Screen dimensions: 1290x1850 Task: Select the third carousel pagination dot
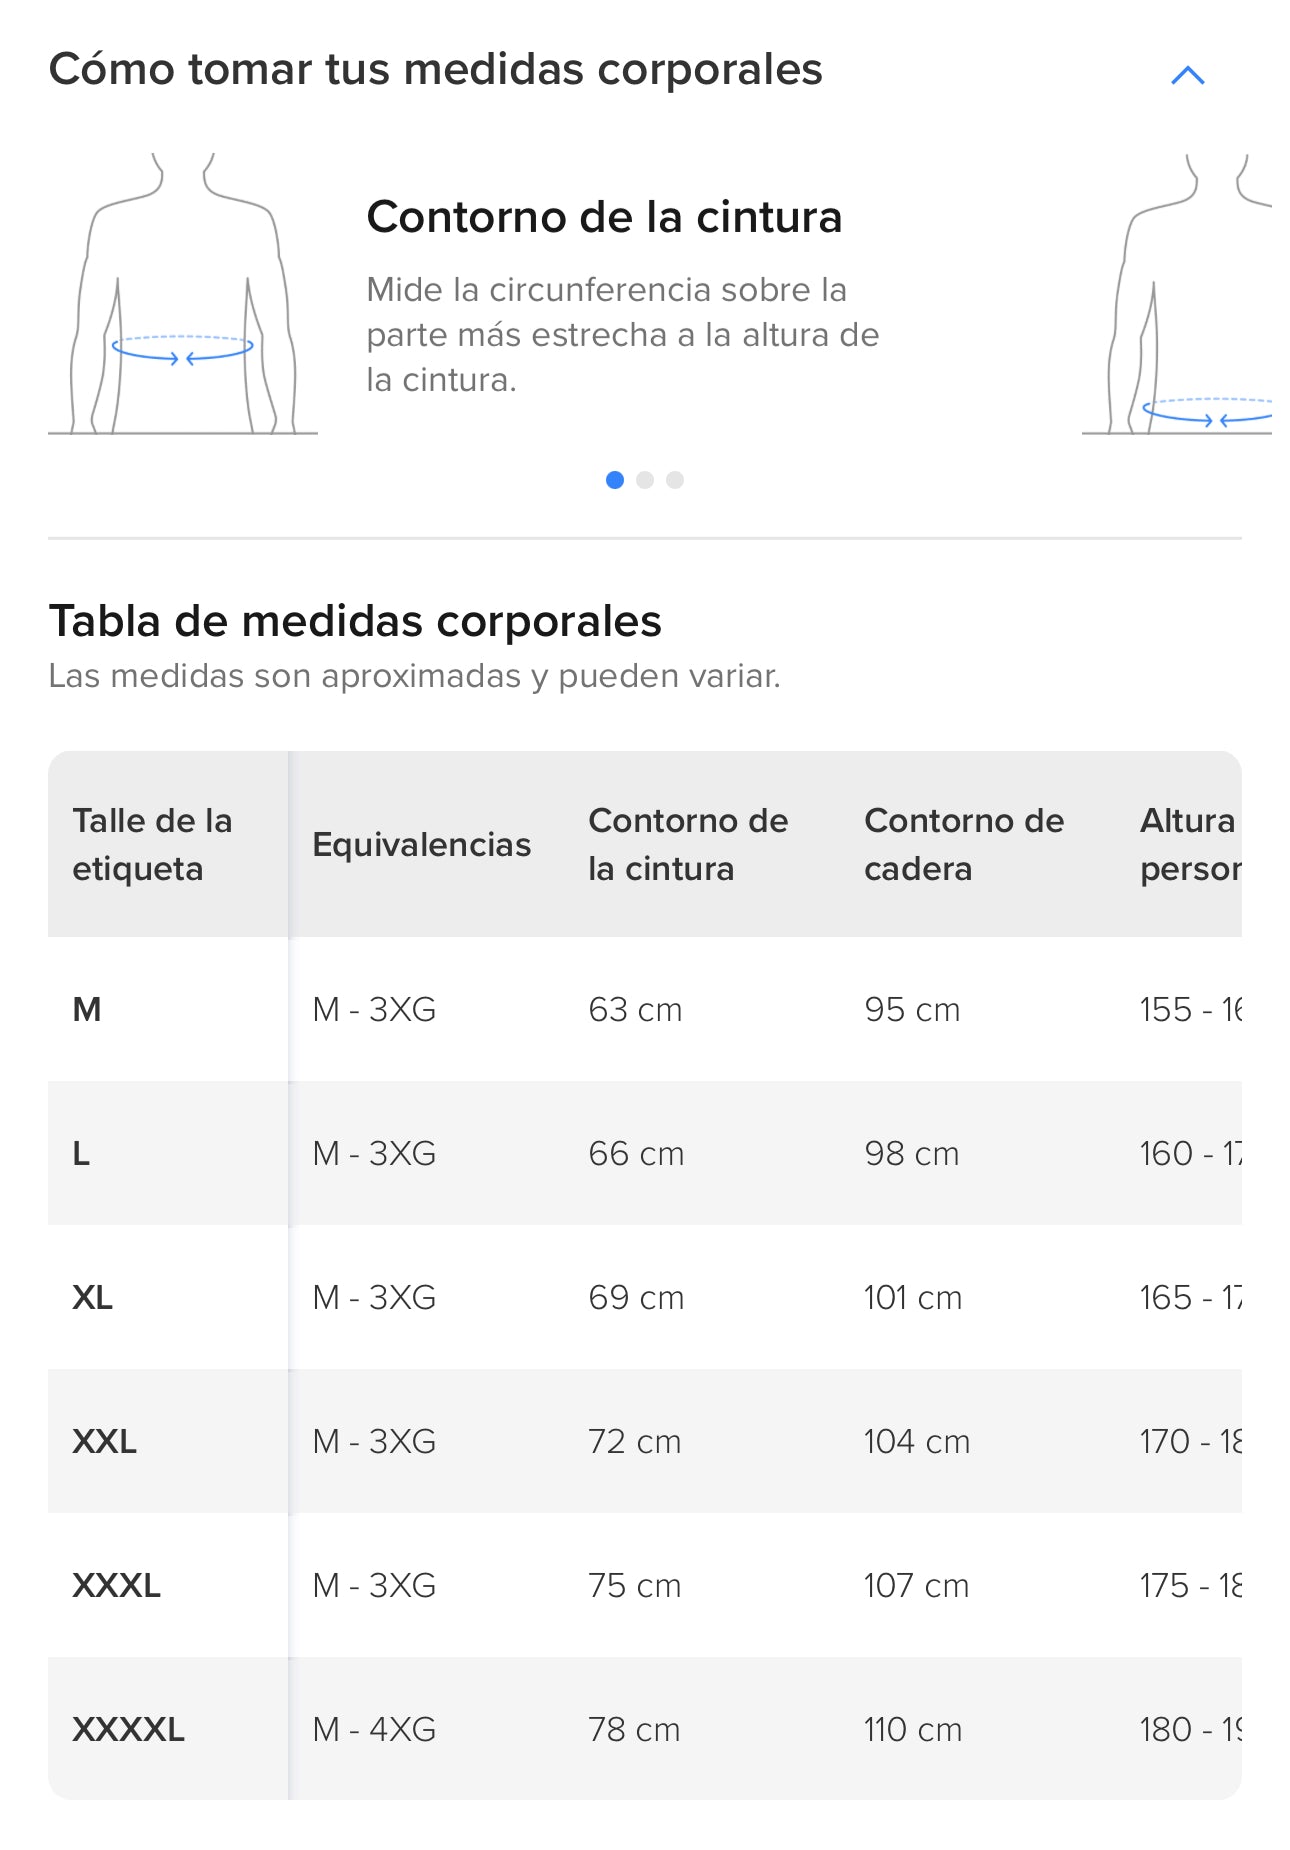pyautogui.click(x=675, y=480)
